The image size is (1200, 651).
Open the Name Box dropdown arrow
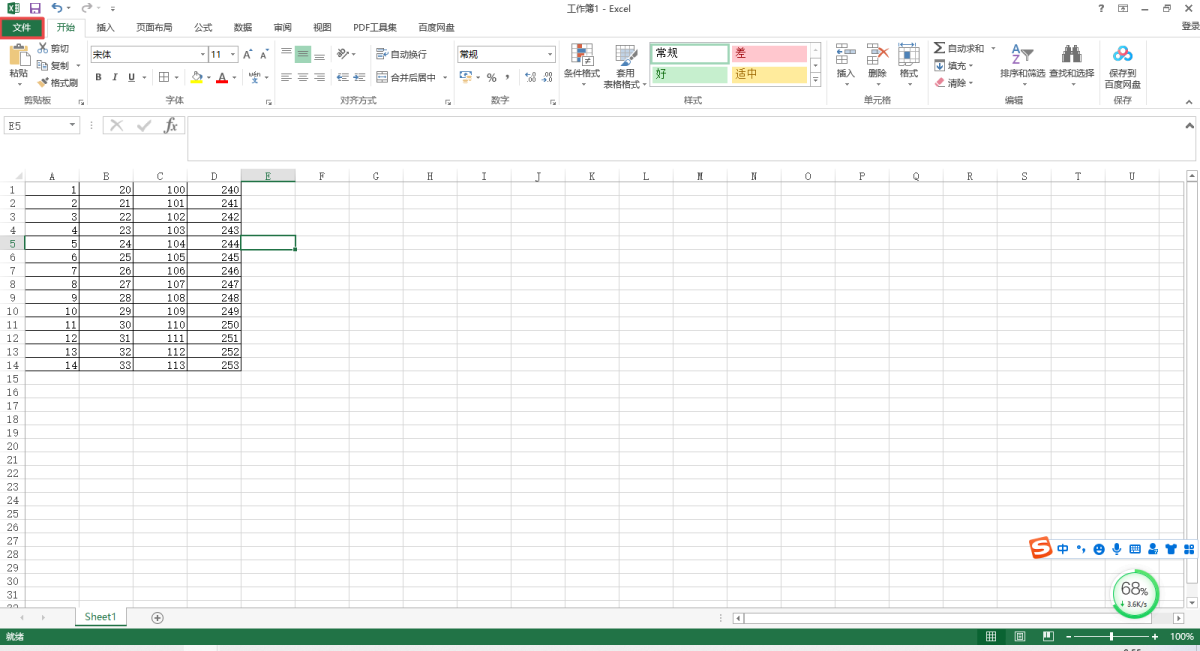73,125
